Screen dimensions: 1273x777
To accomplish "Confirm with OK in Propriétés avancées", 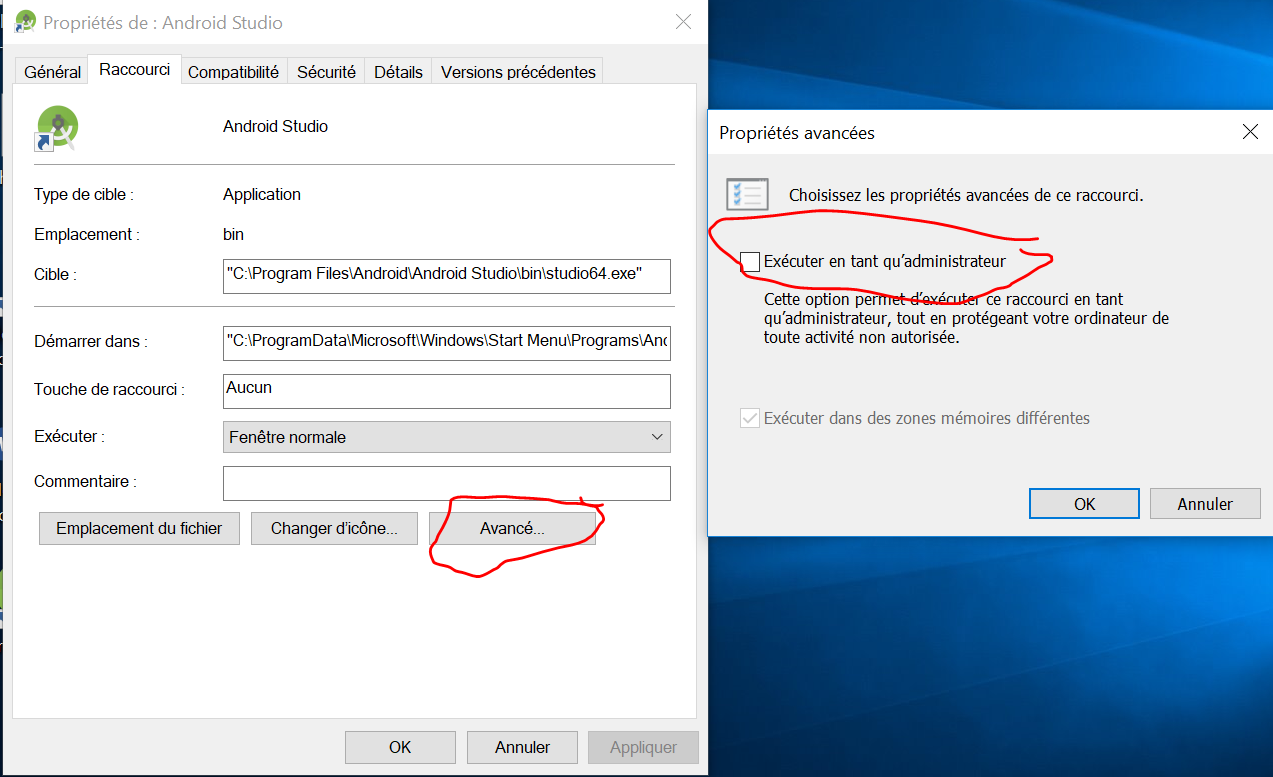I will click(x=1085, y=504).
